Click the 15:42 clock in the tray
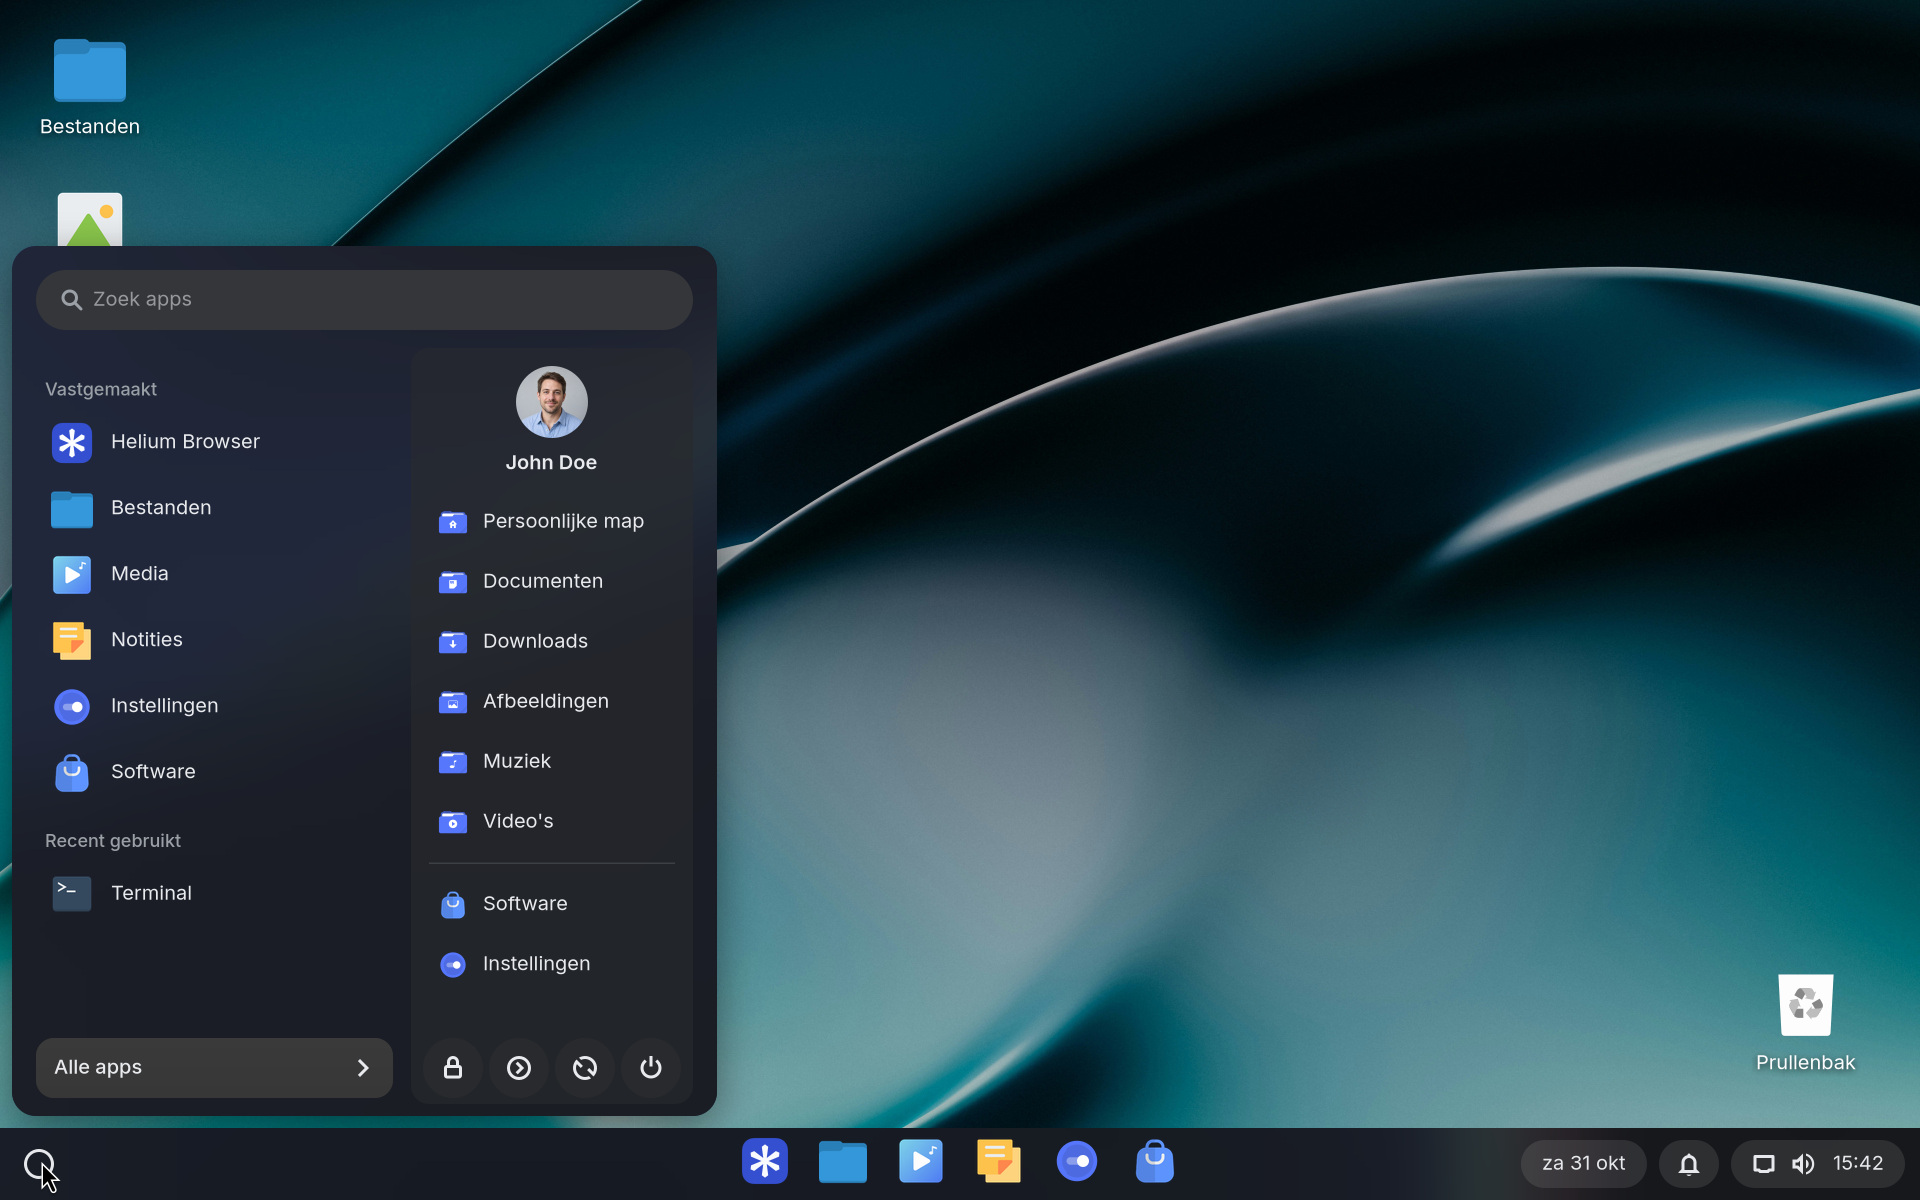 click(x=1858, y=1164)
